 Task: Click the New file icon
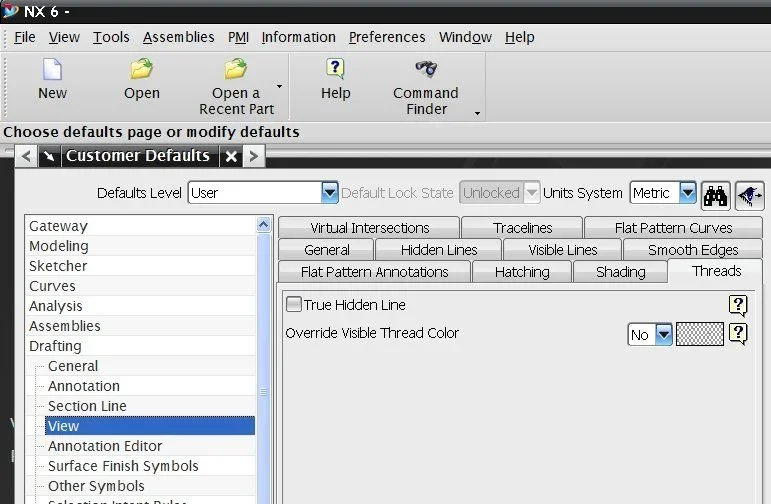click(x=53, y=69)
